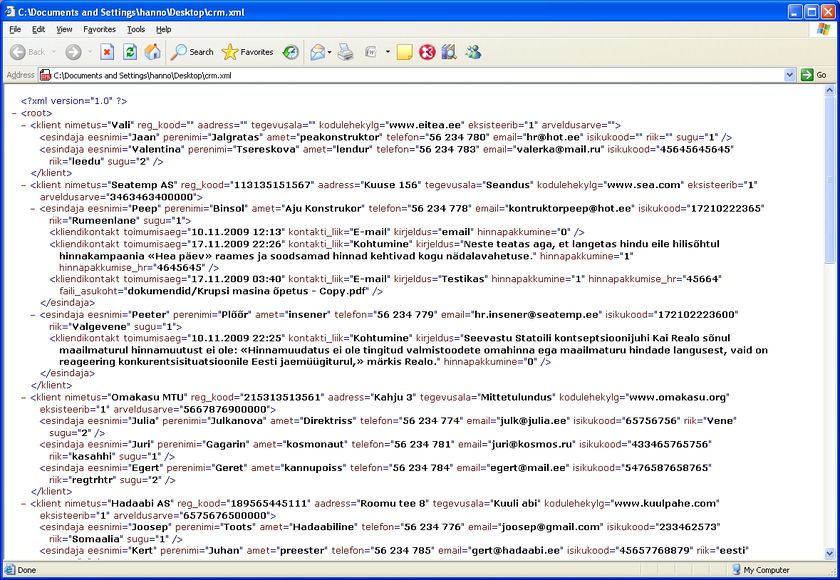Open the Edit button dropdown arrow

coord(387,52)
